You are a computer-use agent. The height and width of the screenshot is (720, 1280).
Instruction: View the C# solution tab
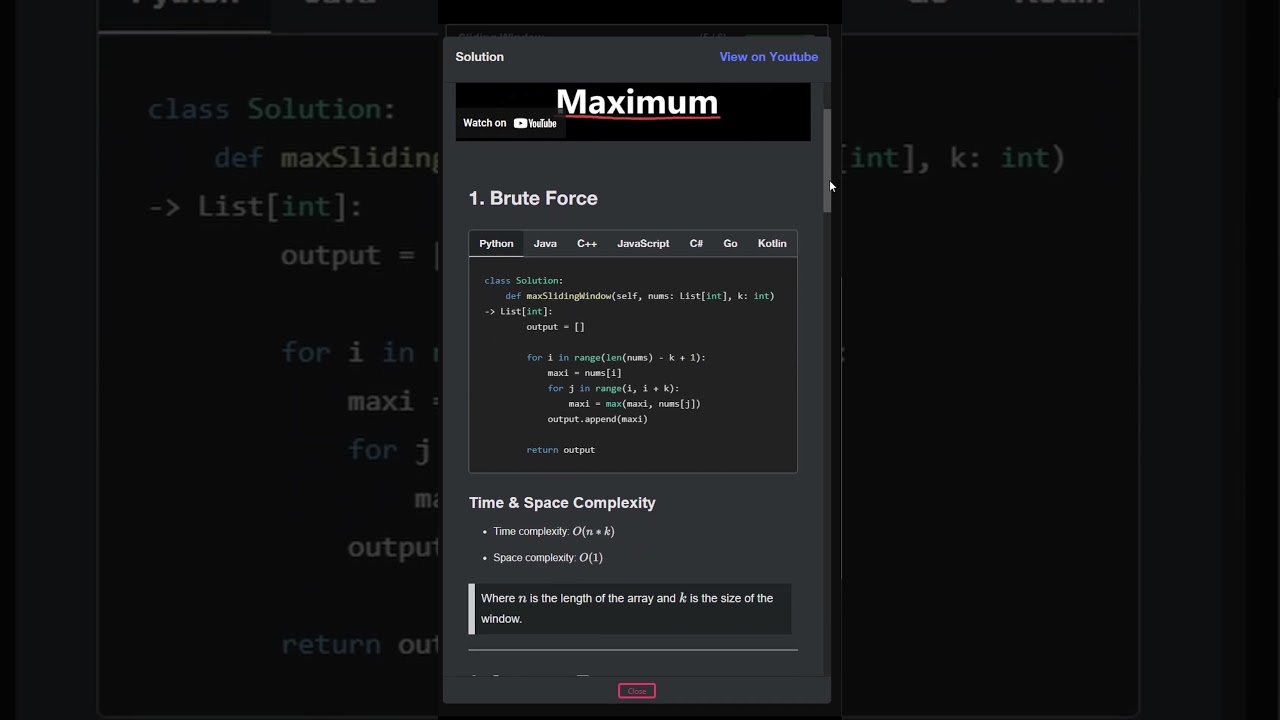696,243
